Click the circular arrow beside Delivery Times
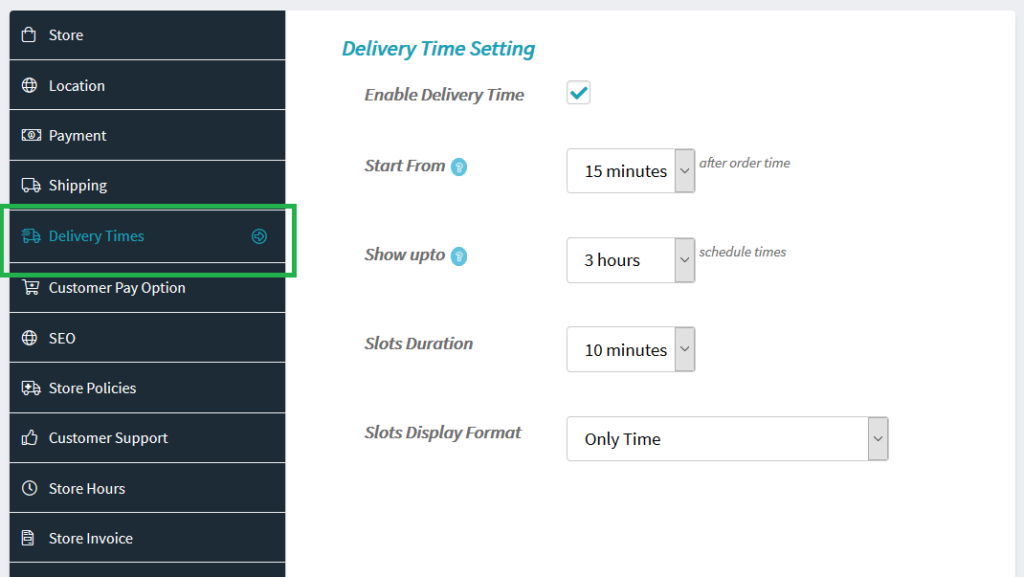The image size is (1024, 577). pos(260,236)
